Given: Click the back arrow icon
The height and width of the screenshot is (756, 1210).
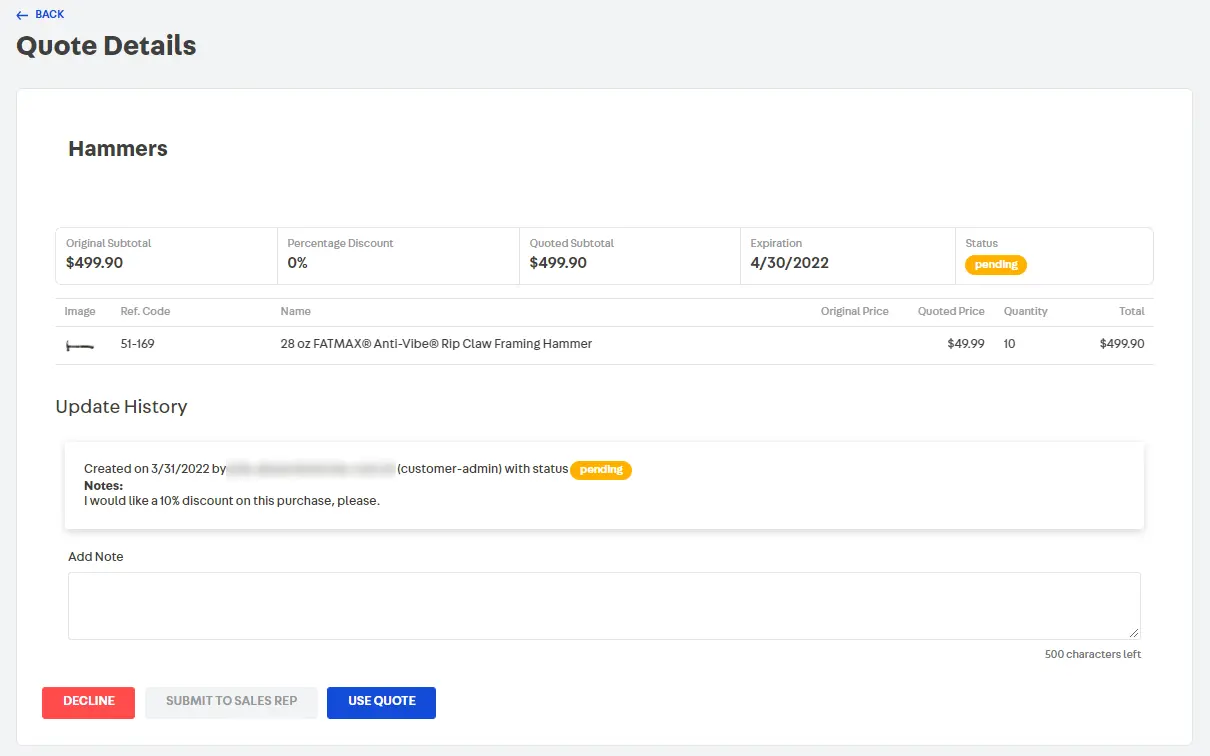Looking at the screenshot, I should pos(22,15).
